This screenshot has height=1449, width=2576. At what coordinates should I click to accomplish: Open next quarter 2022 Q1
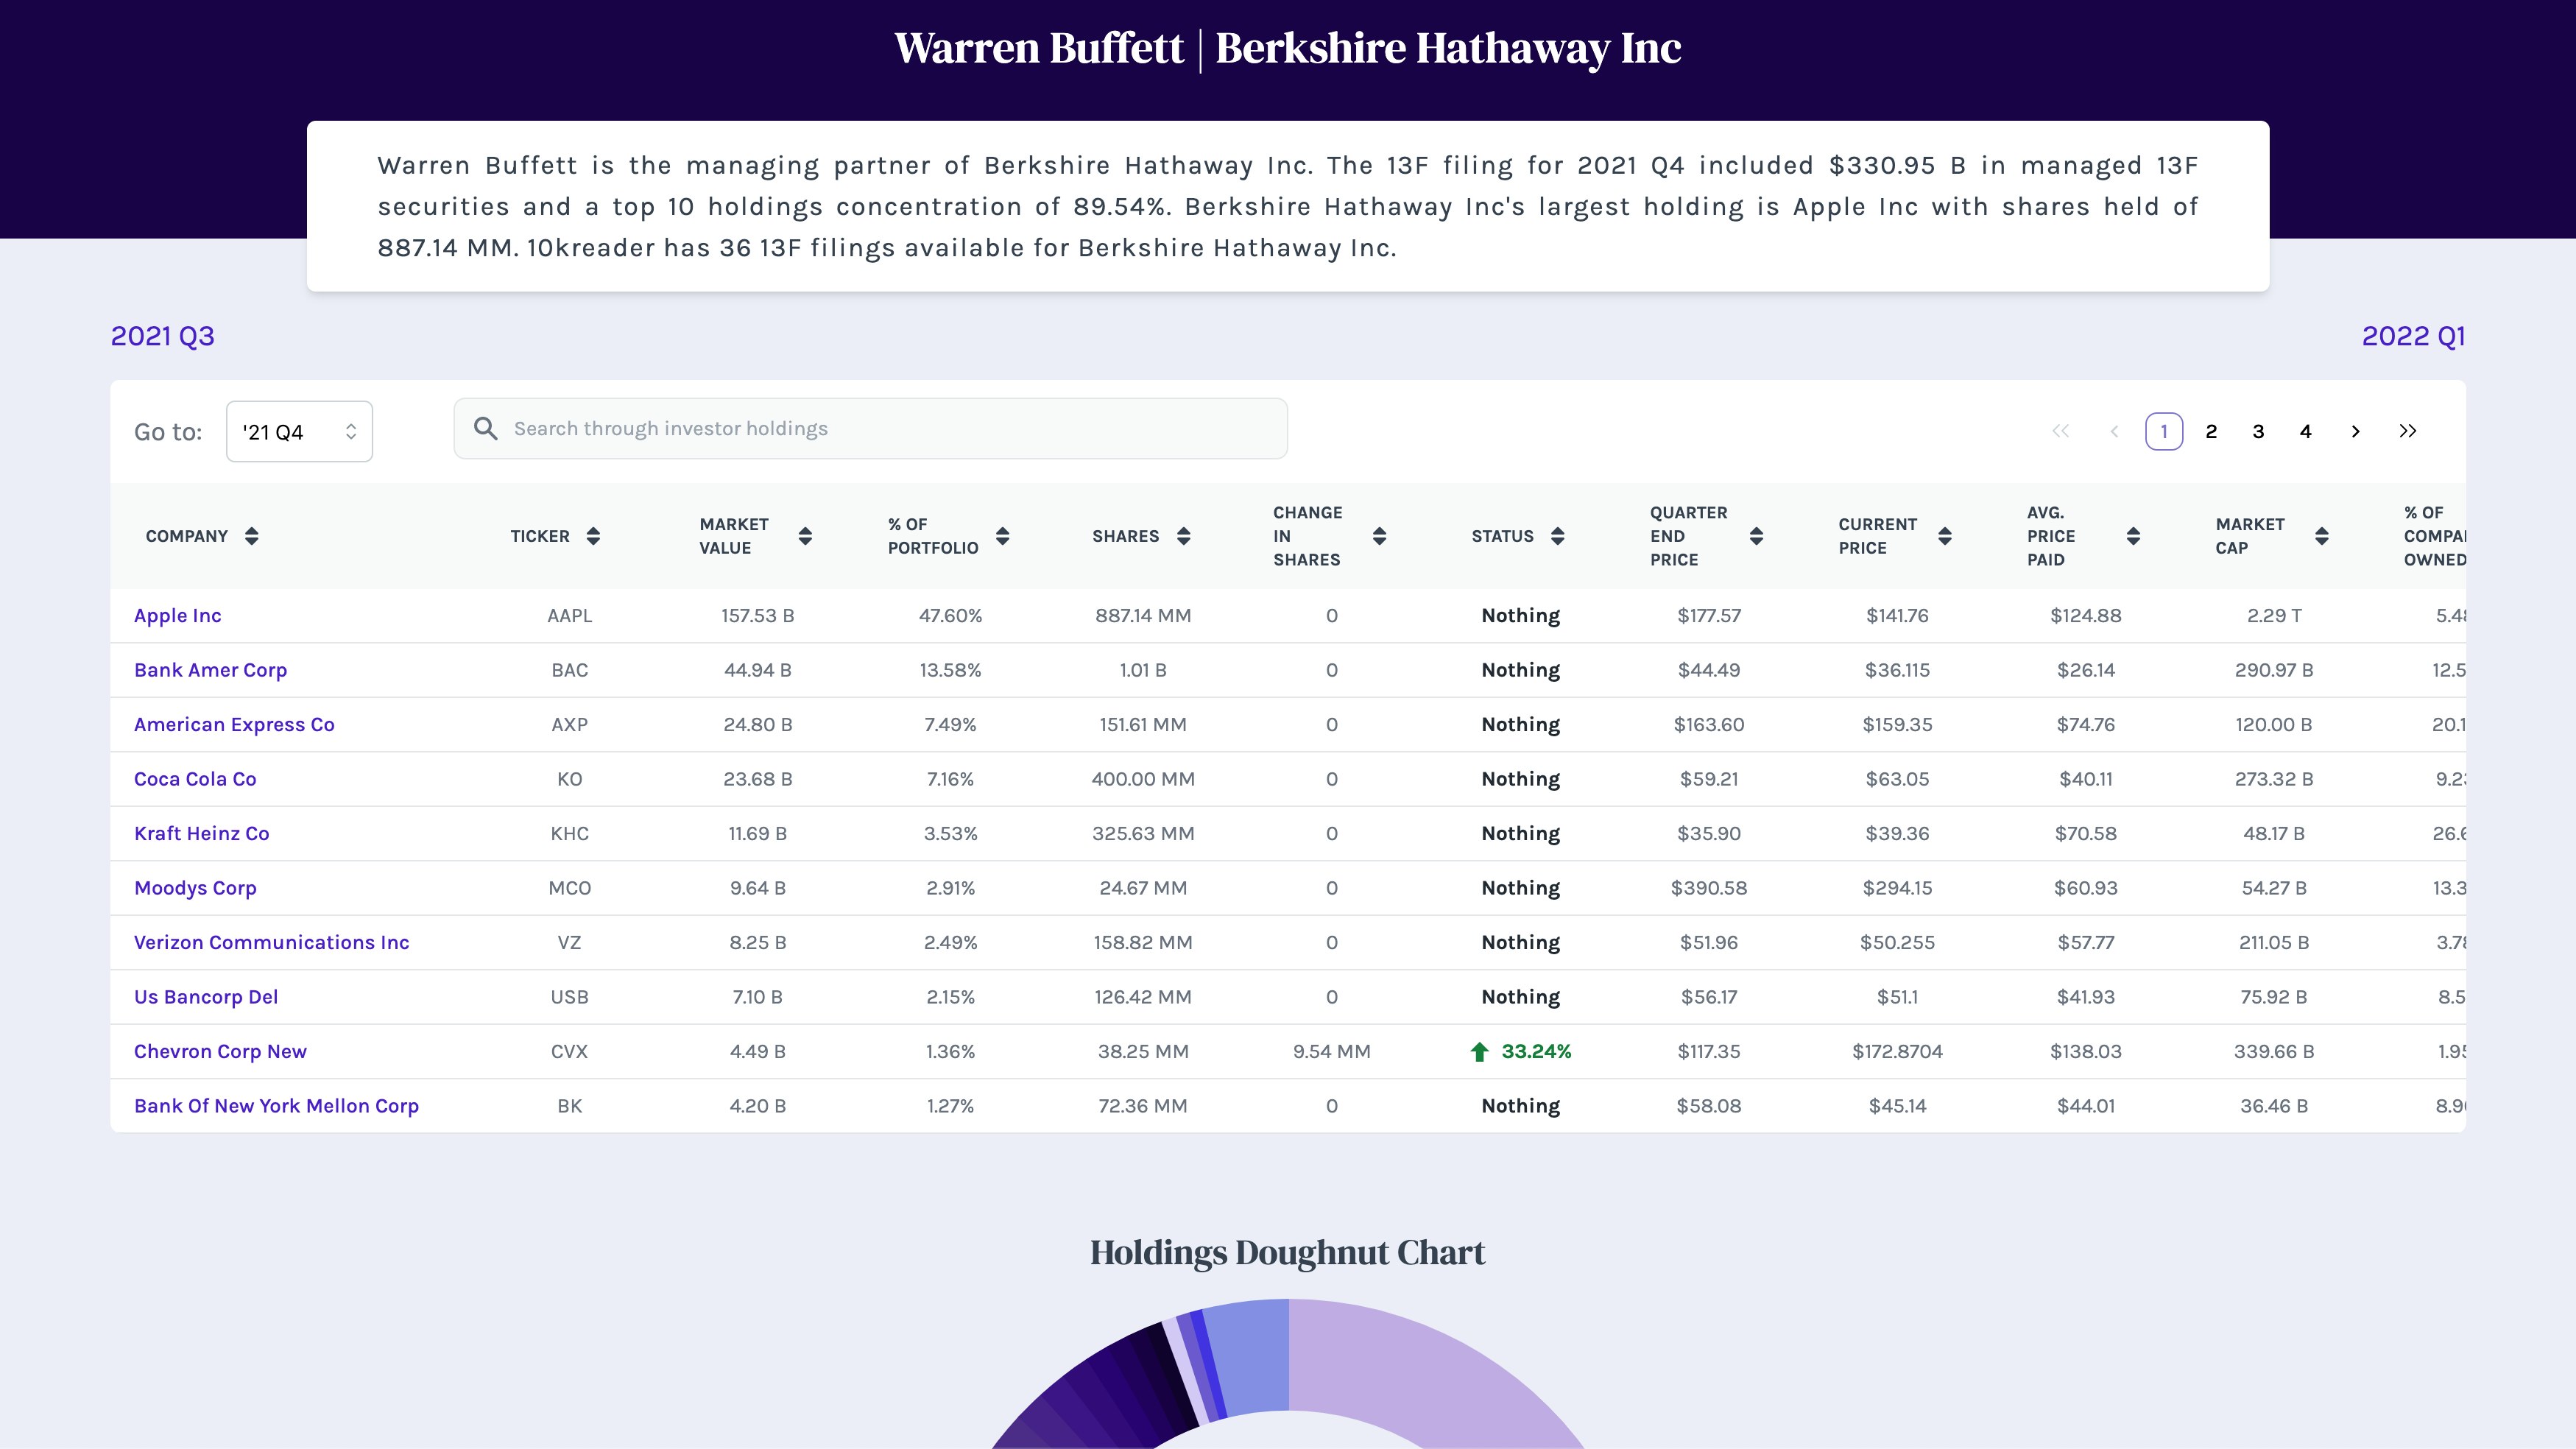tap(2413, 336)
